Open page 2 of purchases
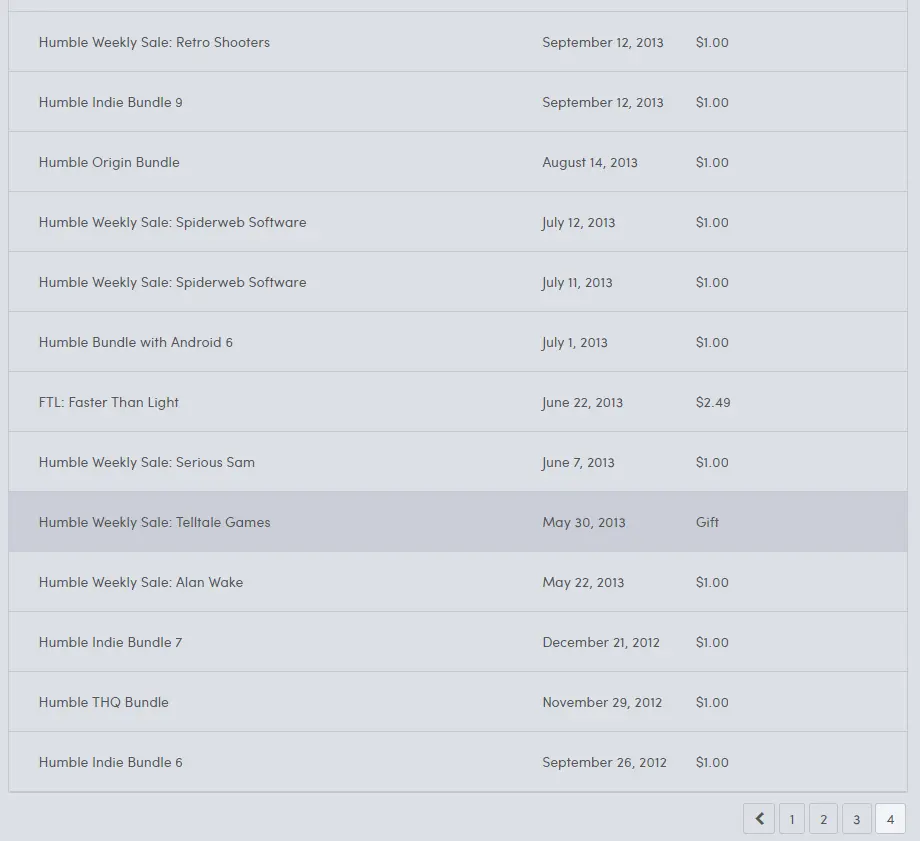The height and width of the screenshot is (841, 920). [823, 819]
